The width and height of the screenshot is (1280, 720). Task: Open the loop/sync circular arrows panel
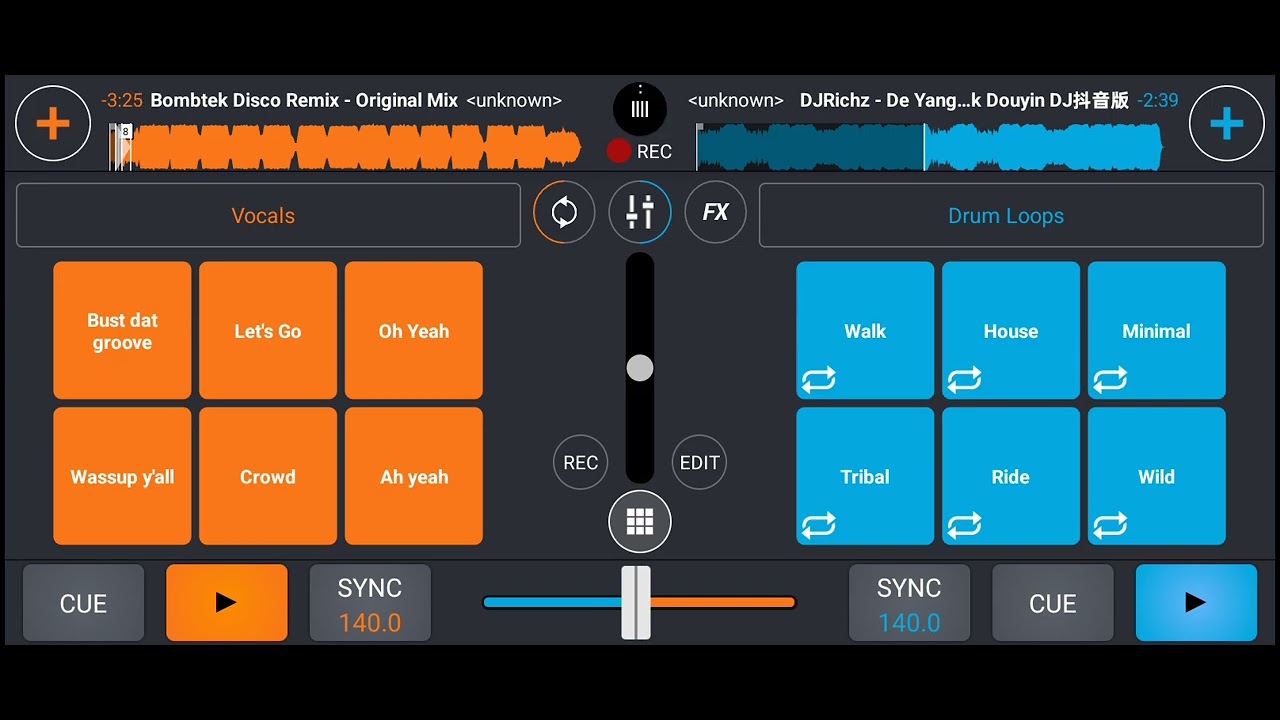coord(564,212)
